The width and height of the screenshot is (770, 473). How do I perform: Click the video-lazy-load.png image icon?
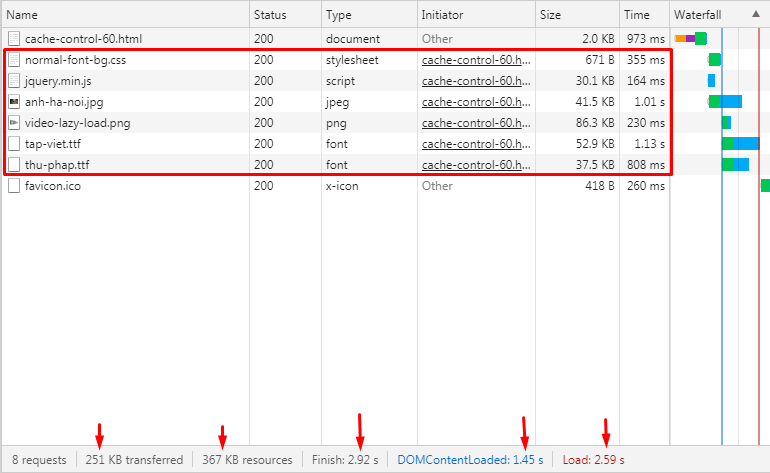tap(14, 123)
